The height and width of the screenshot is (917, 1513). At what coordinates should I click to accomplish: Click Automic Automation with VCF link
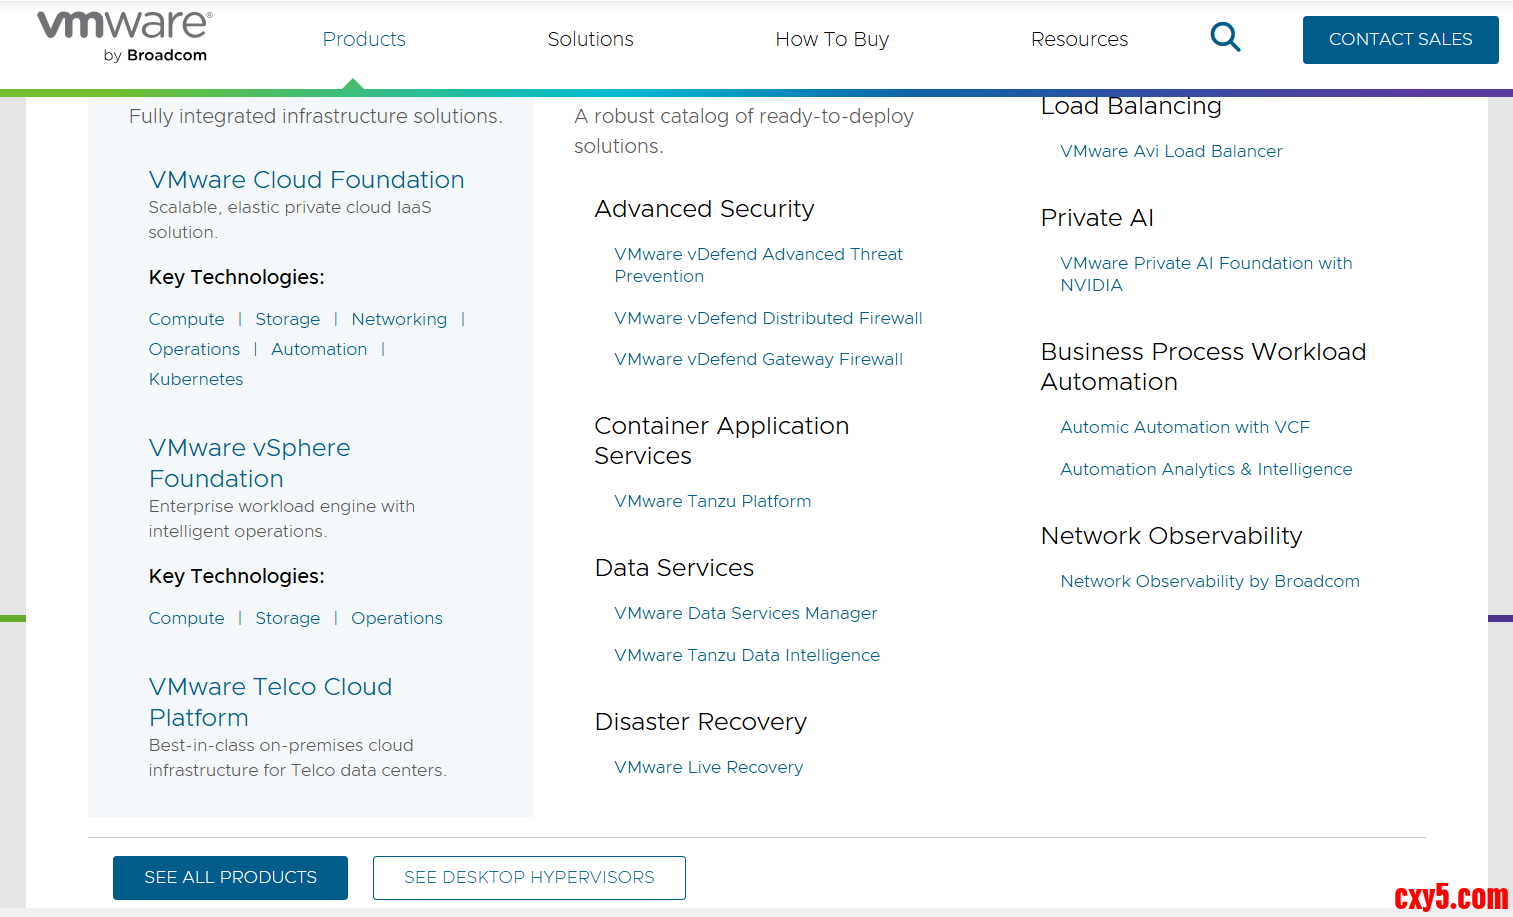tap(1184, 427)
